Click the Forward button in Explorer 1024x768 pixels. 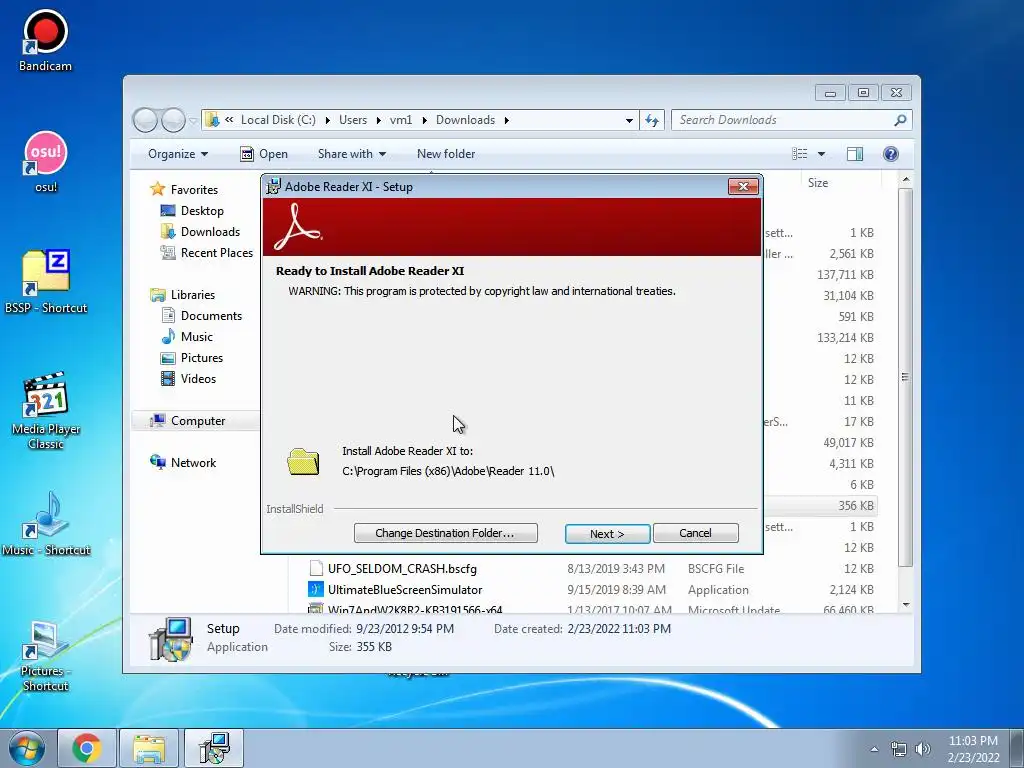(173, 120)
